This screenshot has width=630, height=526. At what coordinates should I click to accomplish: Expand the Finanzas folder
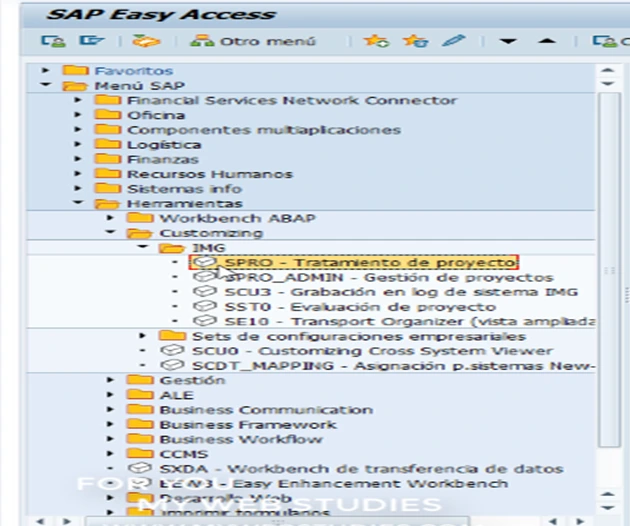coord(78,159)
